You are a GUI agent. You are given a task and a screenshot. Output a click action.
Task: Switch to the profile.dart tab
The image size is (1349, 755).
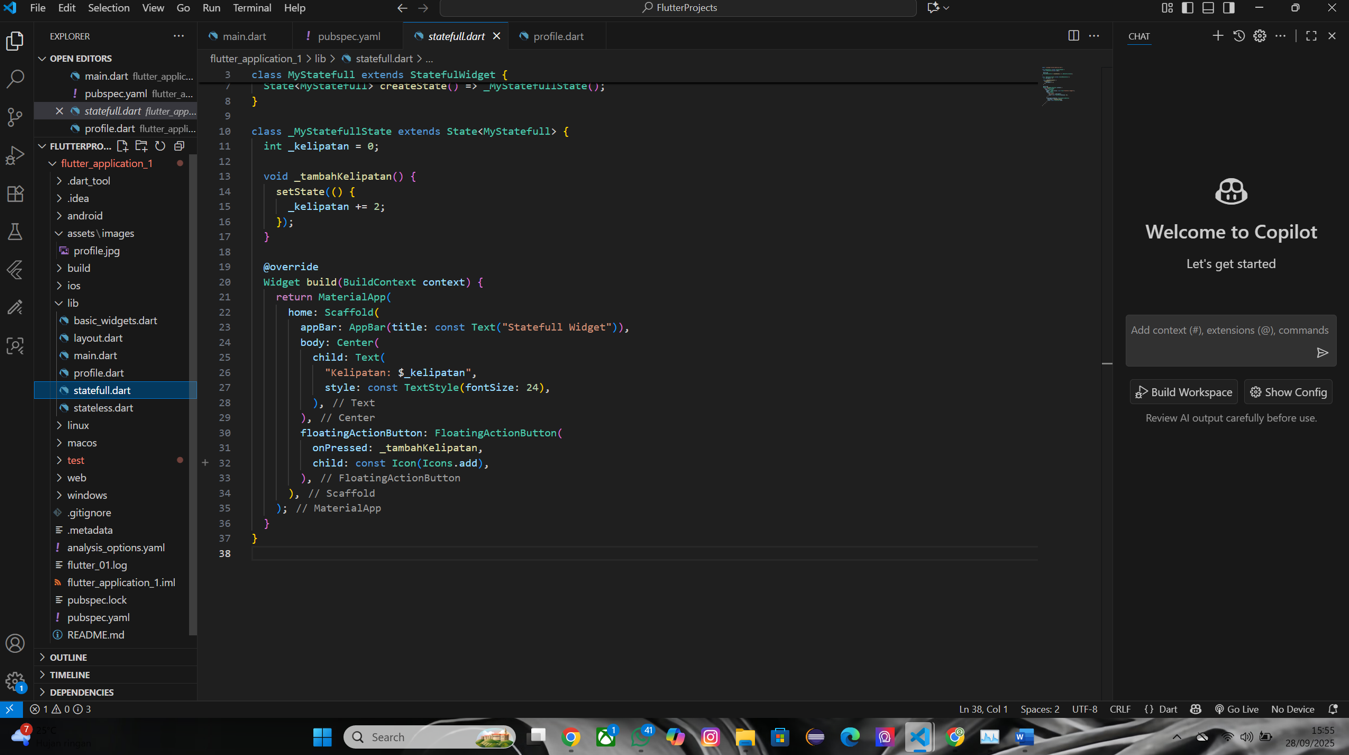coord(557,35)
